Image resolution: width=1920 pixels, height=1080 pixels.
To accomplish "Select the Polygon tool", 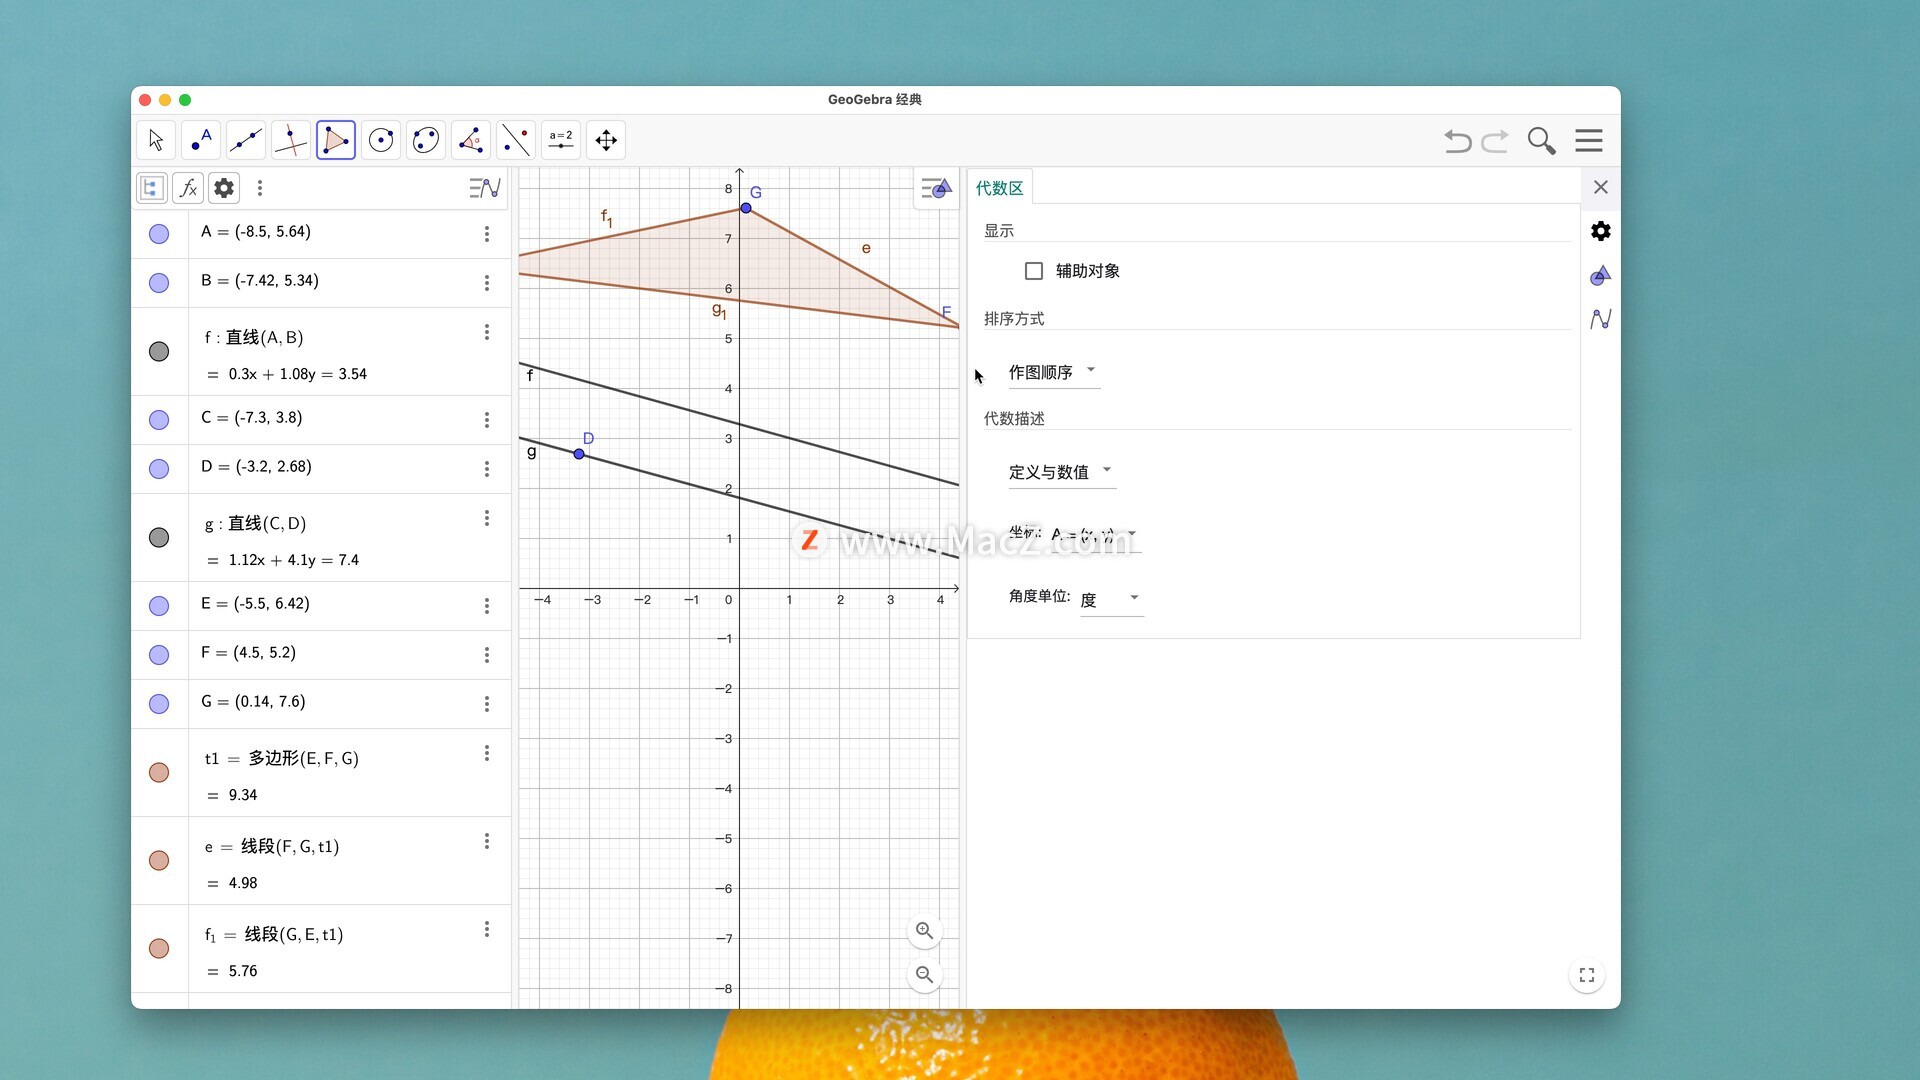I will tap(336, 140).
